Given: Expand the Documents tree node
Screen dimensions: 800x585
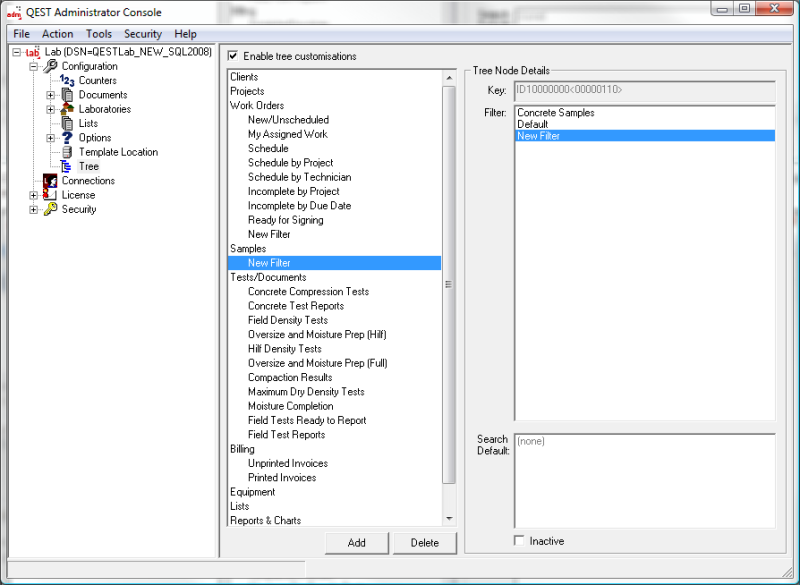Looking at the screenshot, I should pyautogui.click(x=50, y=95).
